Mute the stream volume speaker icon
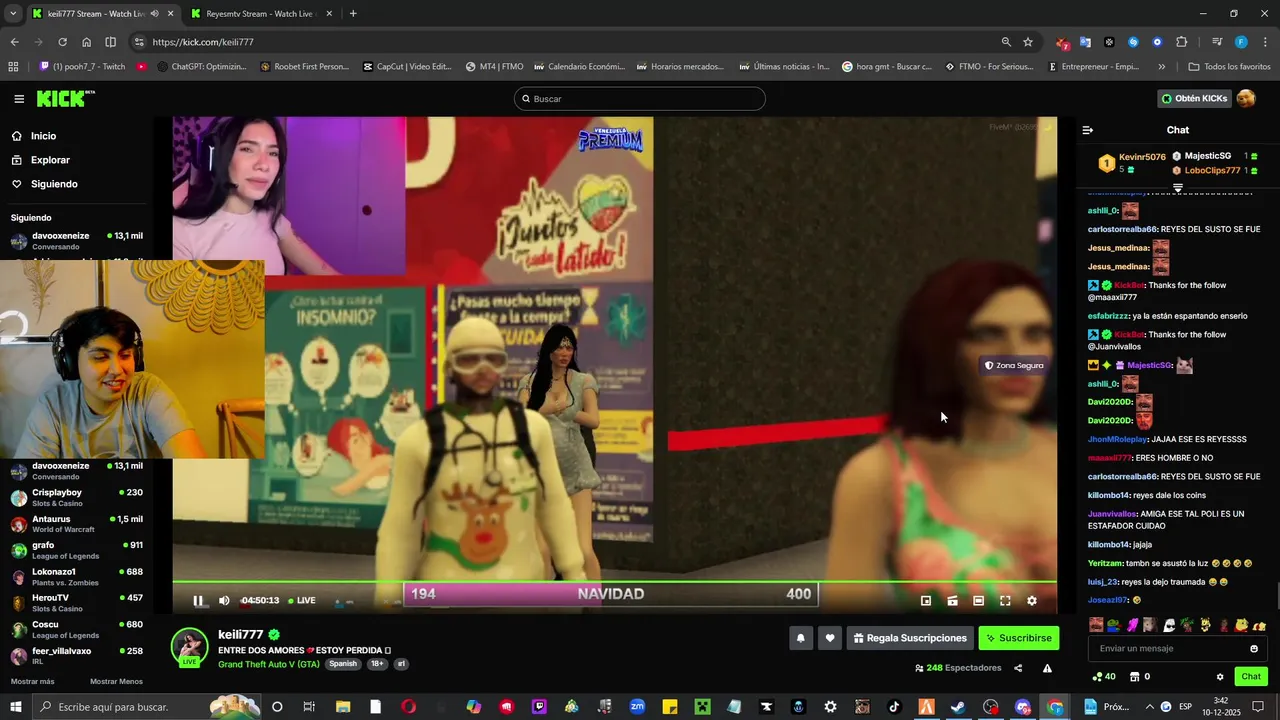This screenshot has width=1280, height=720. click(224, 601)
